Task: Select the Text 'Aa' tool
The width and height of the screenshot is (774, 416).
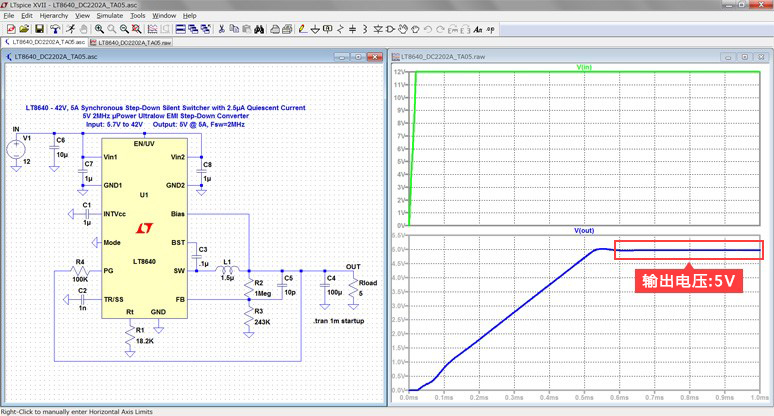Action: point(477,29)
